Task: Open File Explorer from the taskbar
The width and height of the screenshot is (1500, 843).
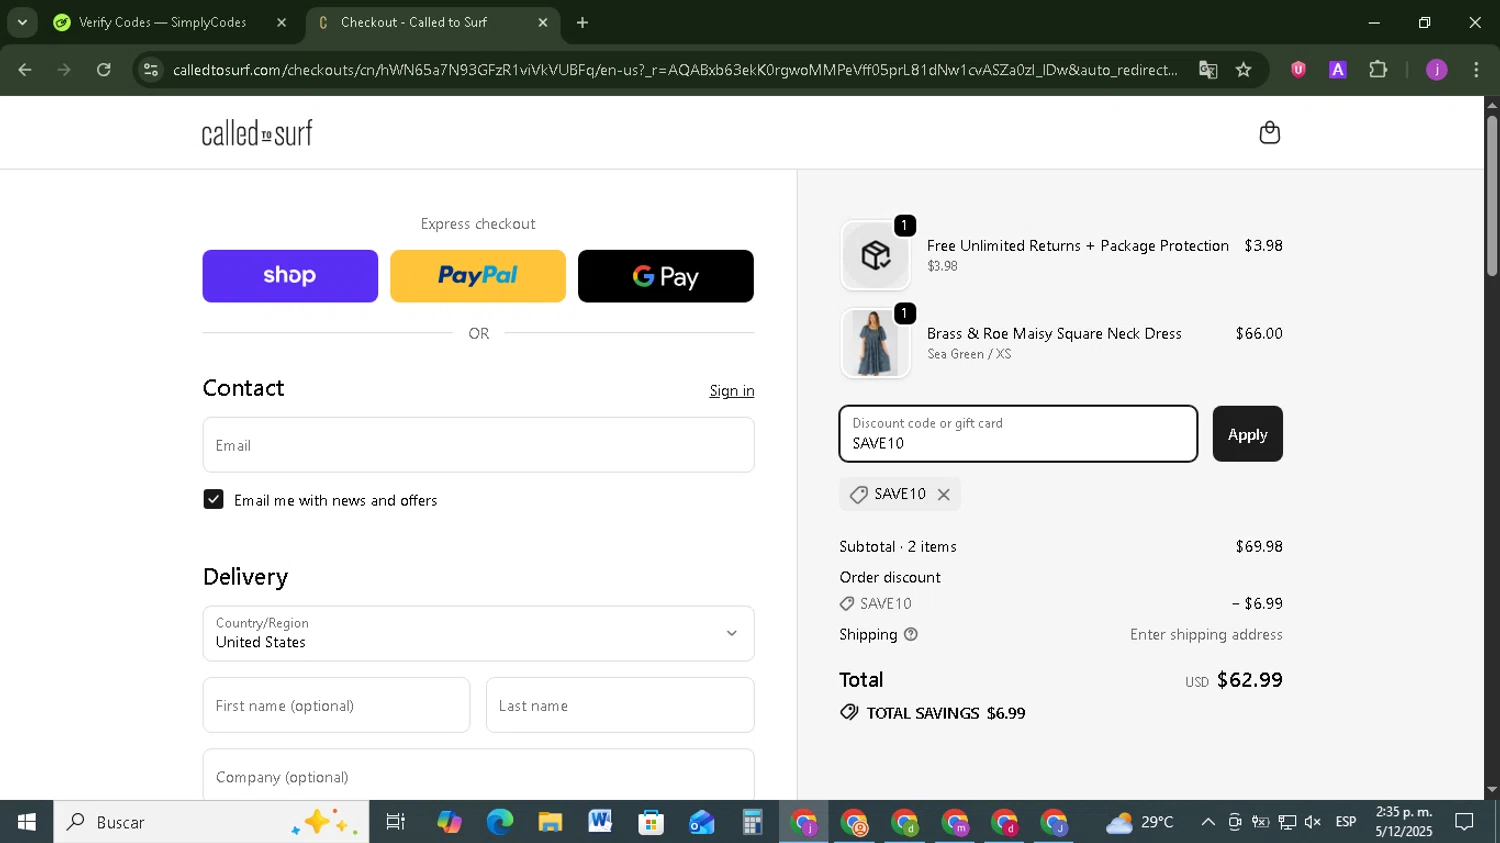Action: coord(550,822)
